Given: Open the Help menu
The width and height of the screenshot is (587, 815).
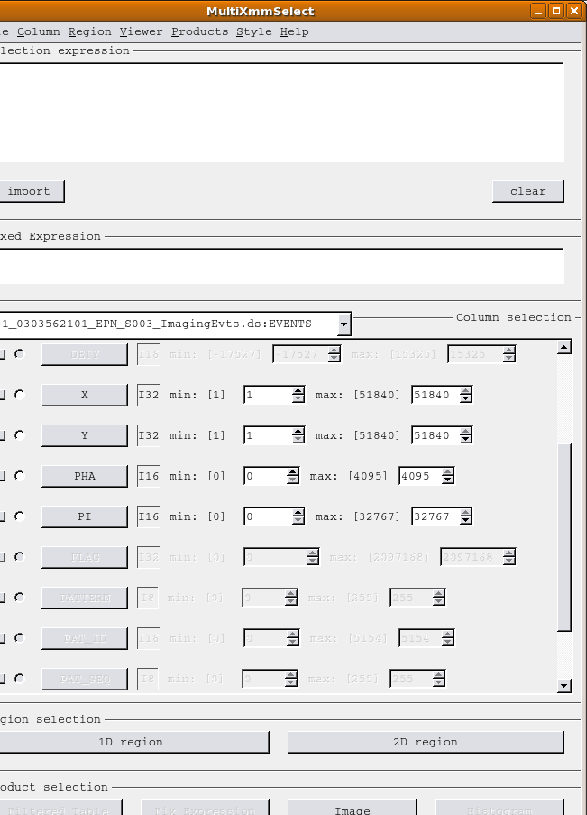Looking at the screenshot, I should [294, 32].
